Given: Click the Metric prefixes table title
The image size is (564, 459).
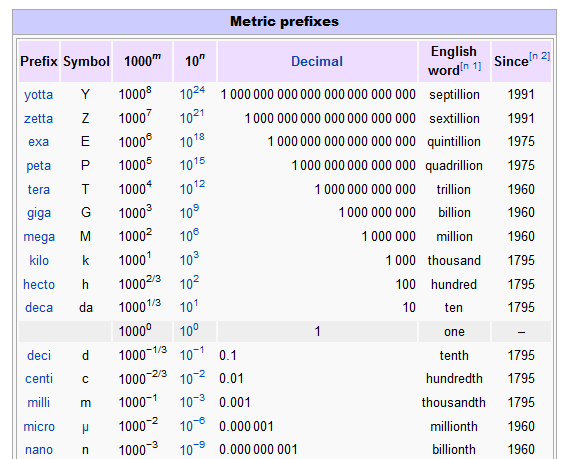Looking at the screenshot, I should coord(284,22).
